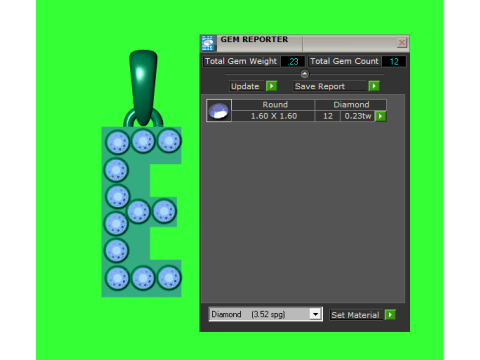
Task: Click the green arrow next to Save Report
Action: pos(374,86)
